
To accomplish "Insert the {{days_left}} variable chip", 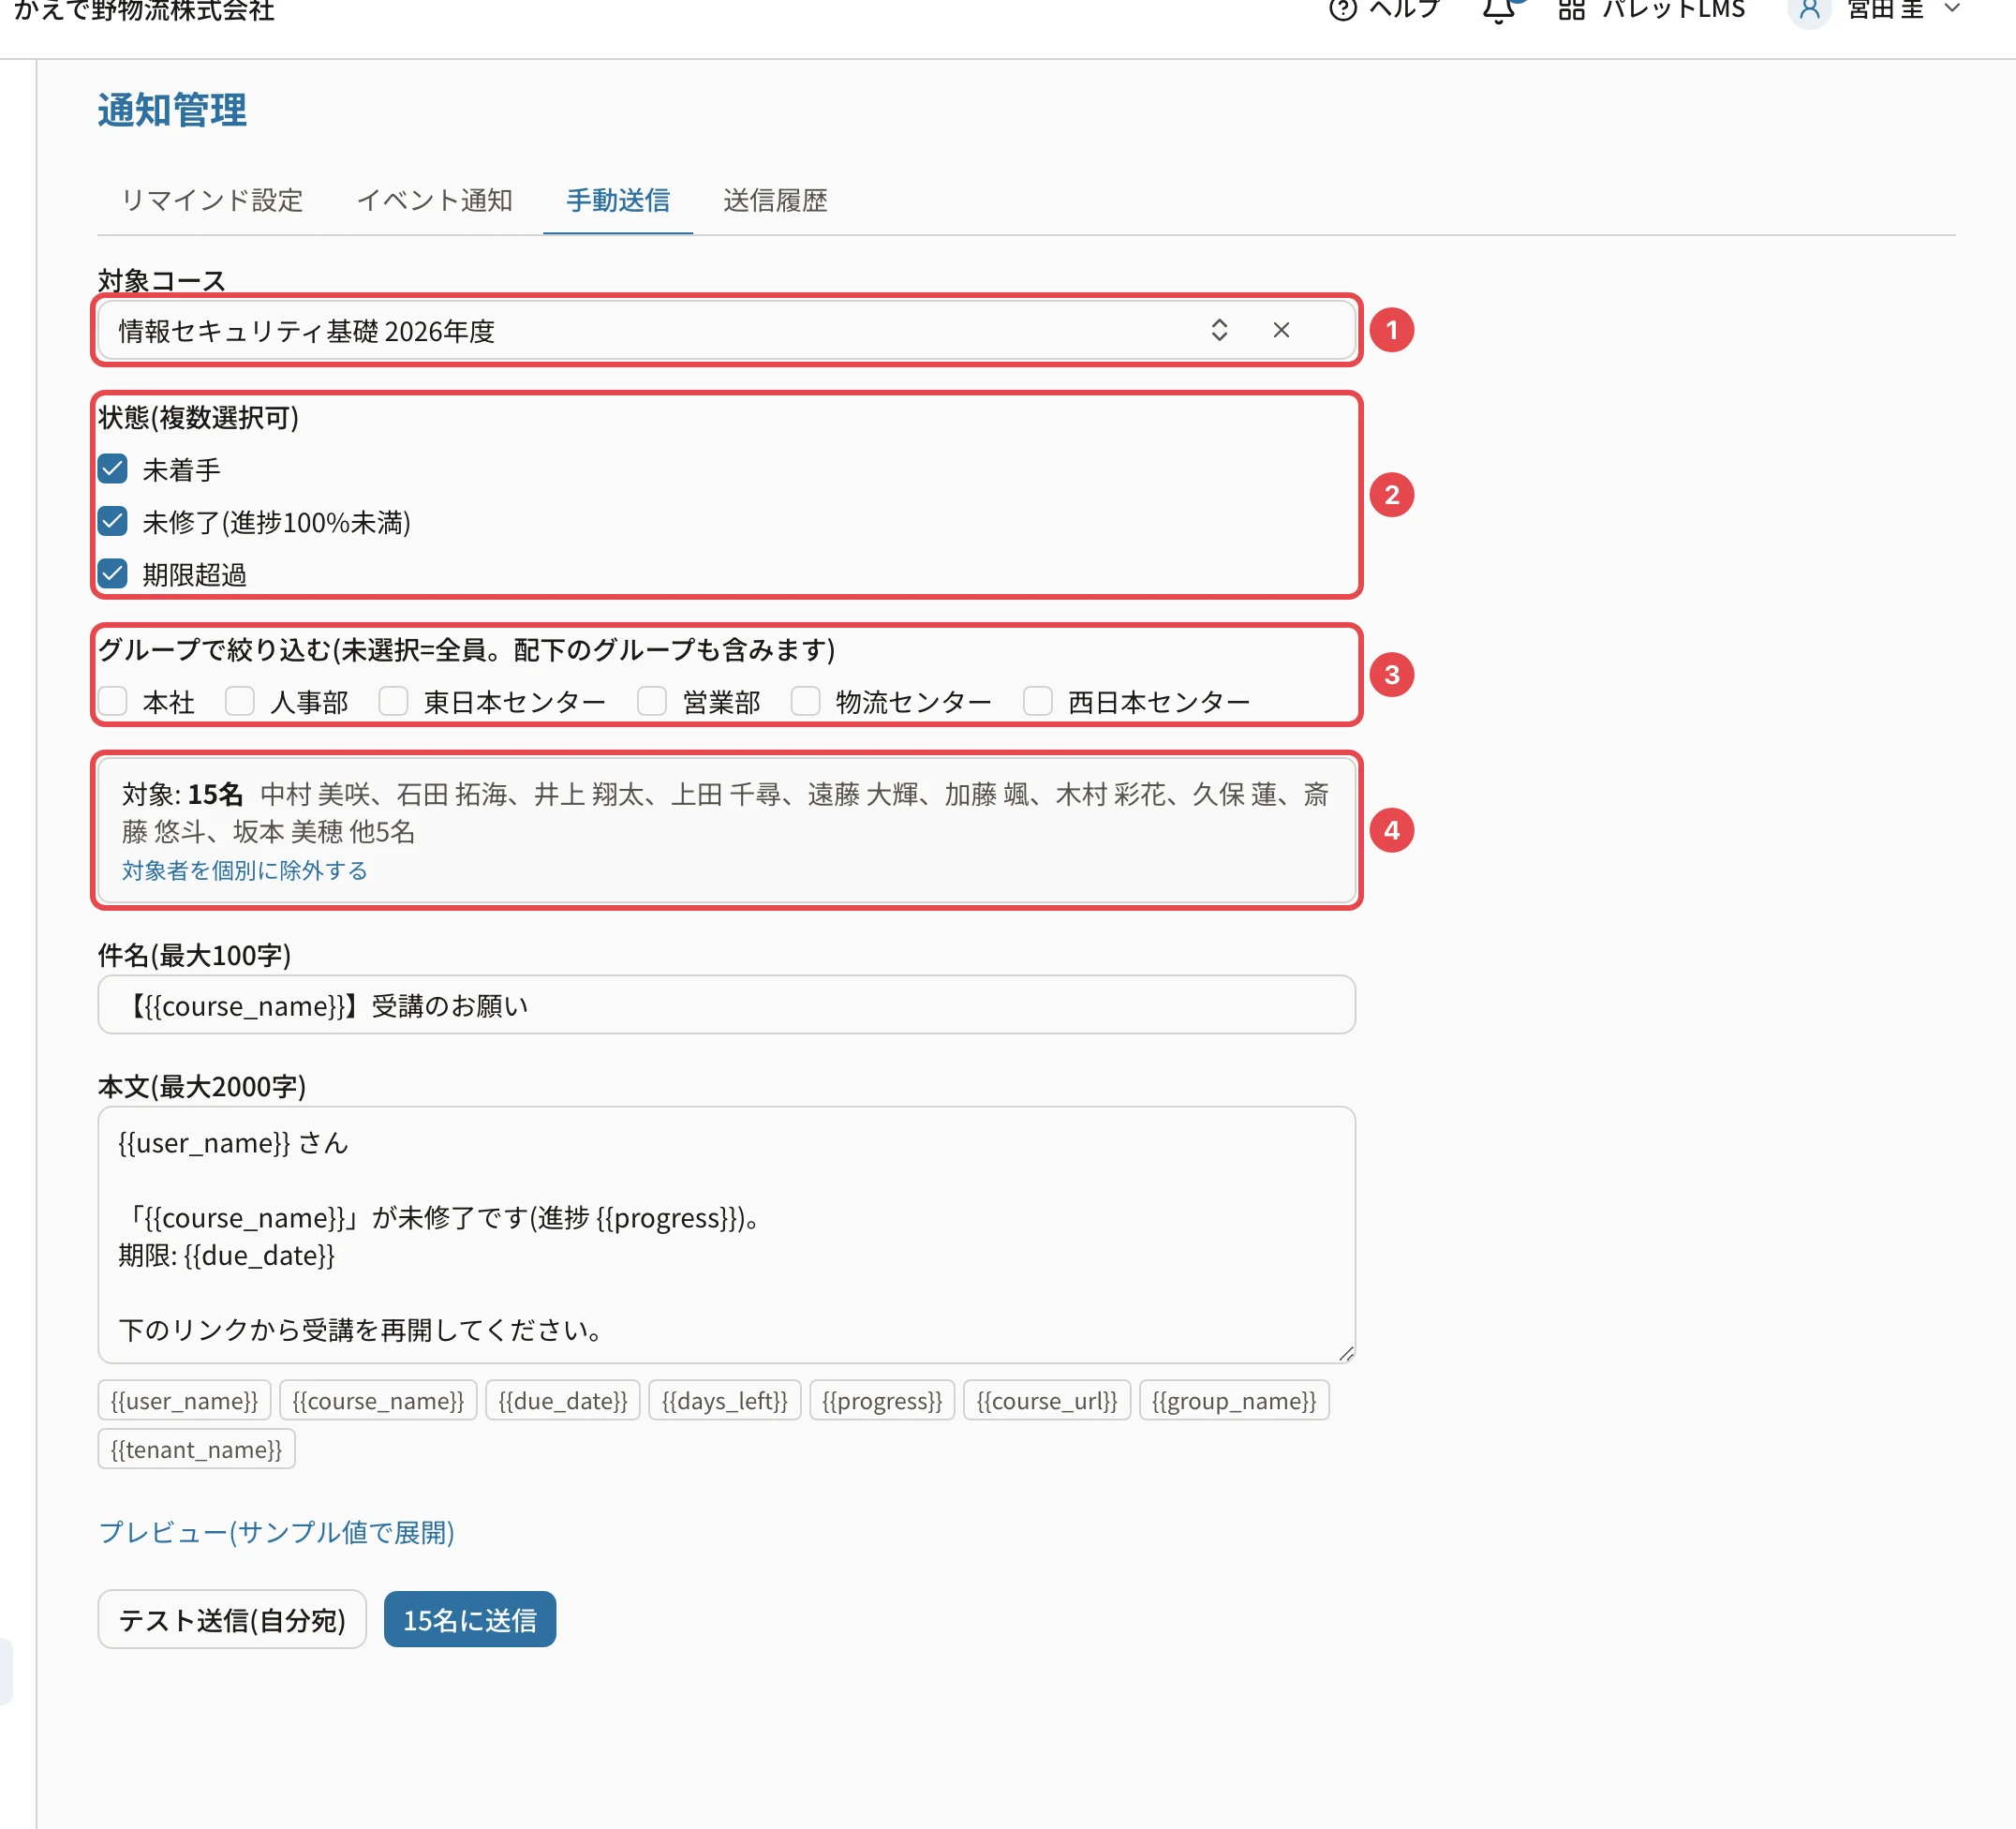I will pos(725,1400).
